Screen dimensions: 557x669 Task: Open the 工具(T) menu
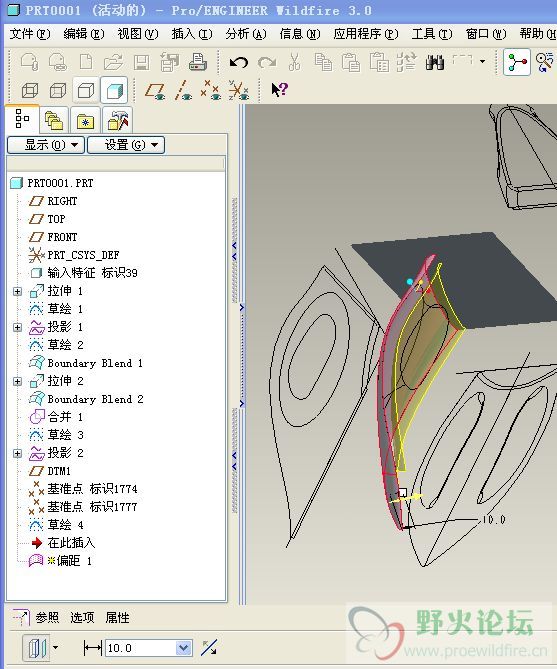pyautogui.click(x=432, y=34)
